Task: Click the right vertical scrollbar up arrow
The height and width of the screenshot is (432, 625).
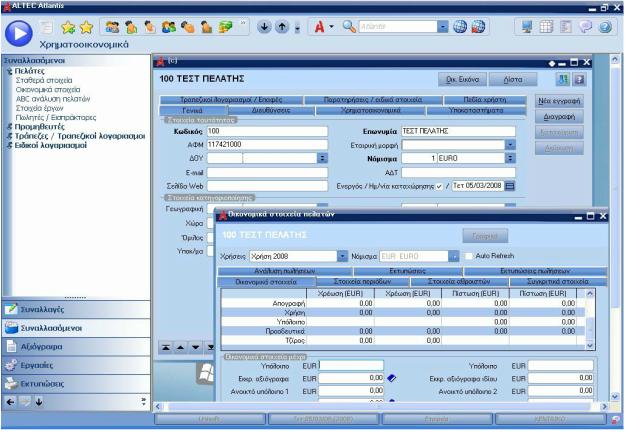Action: pos(615,60)
